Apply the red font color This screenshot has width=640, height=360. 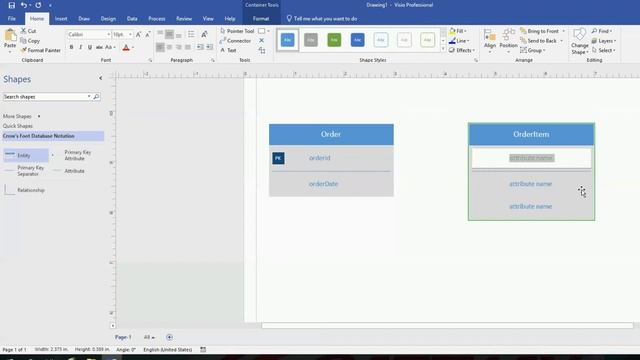click(x=126, y=48)
